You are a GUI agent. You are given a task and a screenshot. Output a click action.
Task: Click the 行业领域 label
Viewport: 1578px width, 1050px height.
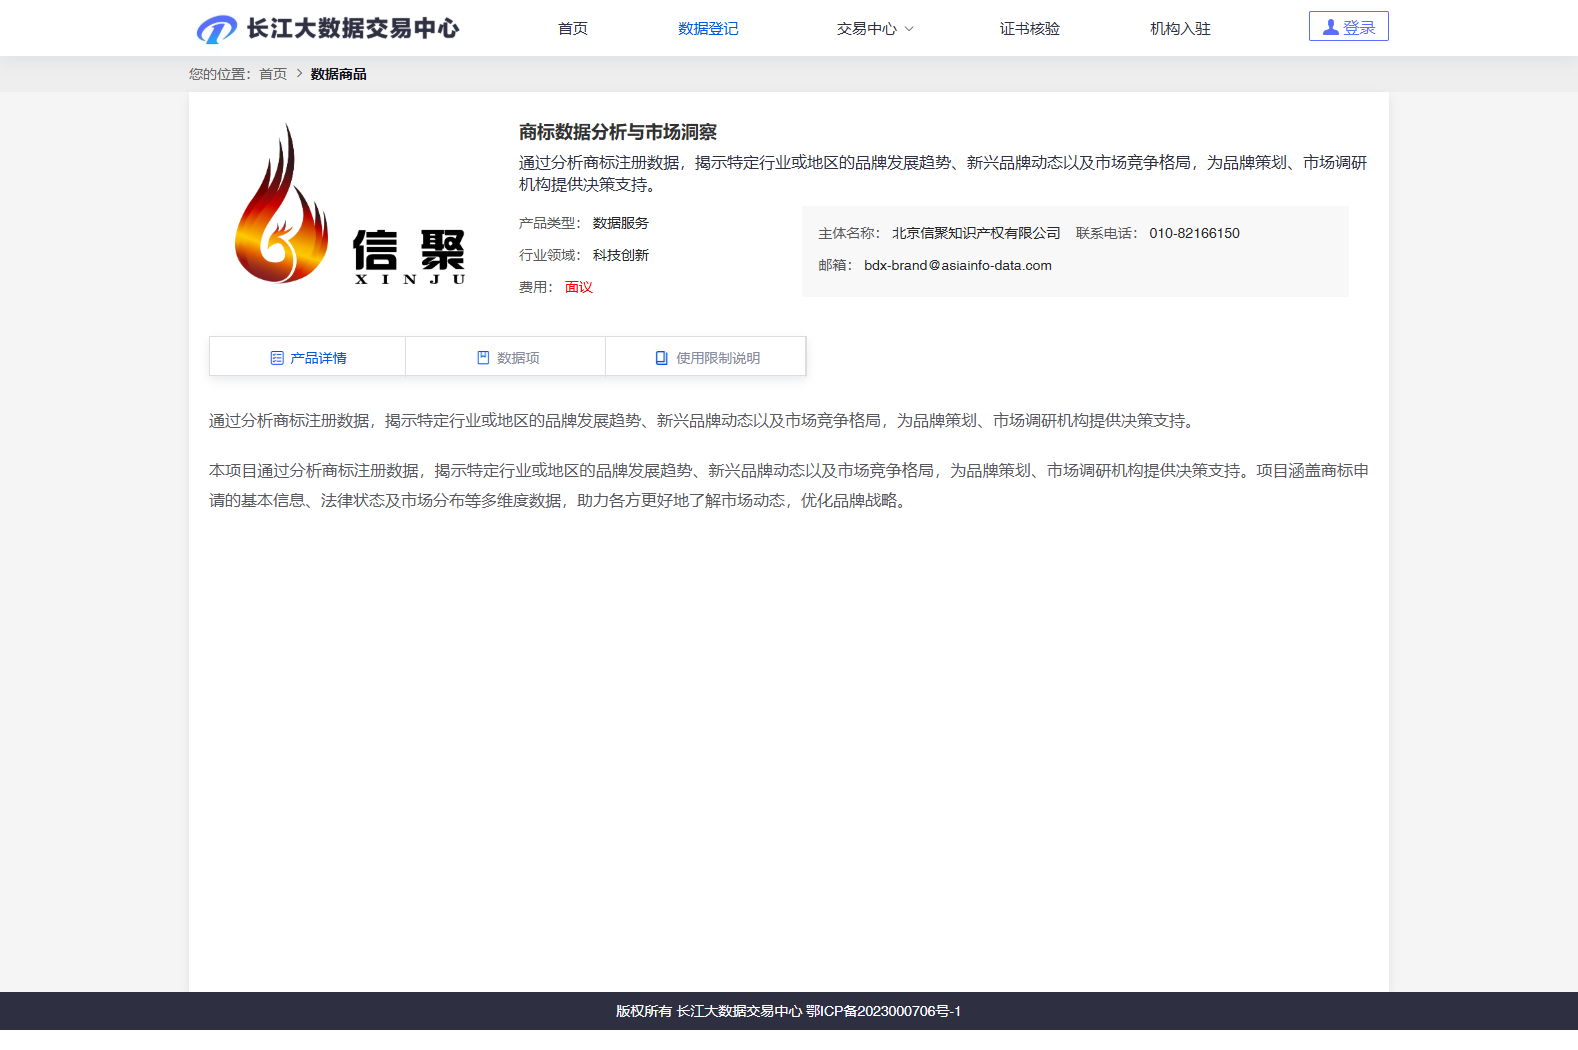tap(549, 255)
